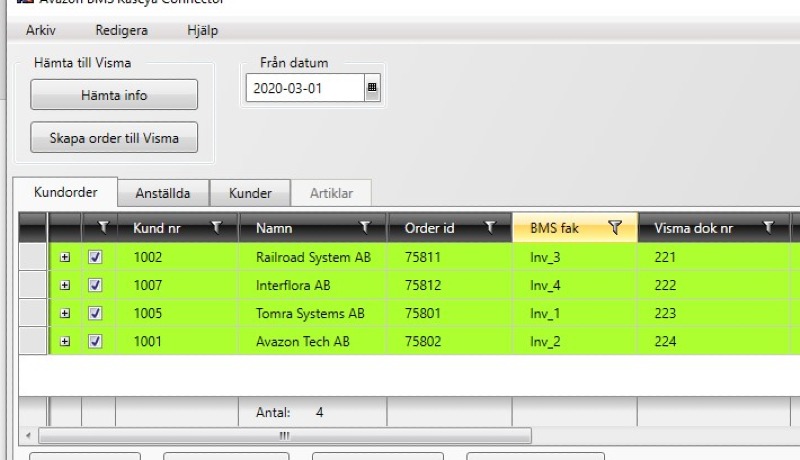The height and width of the screenshot is (460, 800).
Task: Select the order id 75811 cell
Action: 449,257
